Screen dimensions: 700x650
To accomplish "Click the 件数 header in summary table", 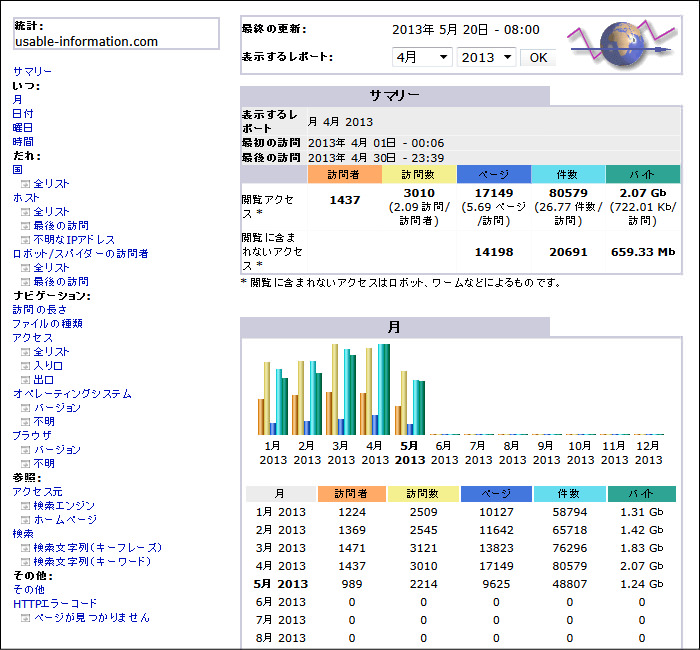I will point(568,175).
